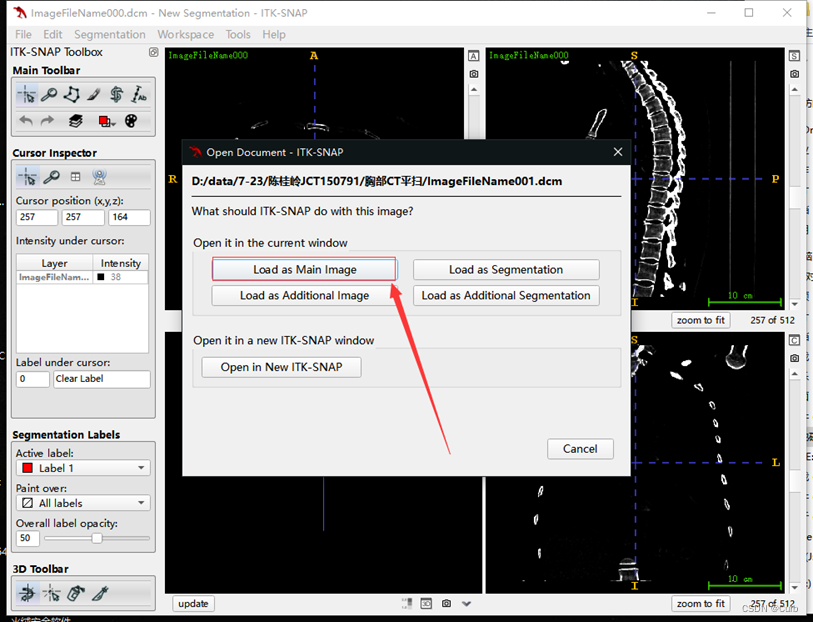The width and height of the screenshot is (813, 622).
Task: Select crosshair mode in Cursor Inspector
Action: [26, 177]
